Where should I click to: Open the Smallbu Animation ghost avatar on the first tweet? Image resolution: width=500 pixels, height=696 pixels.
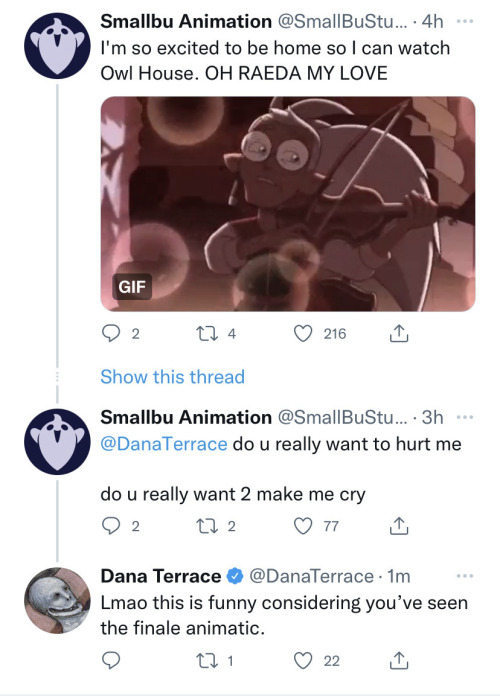tap(57, 46)
